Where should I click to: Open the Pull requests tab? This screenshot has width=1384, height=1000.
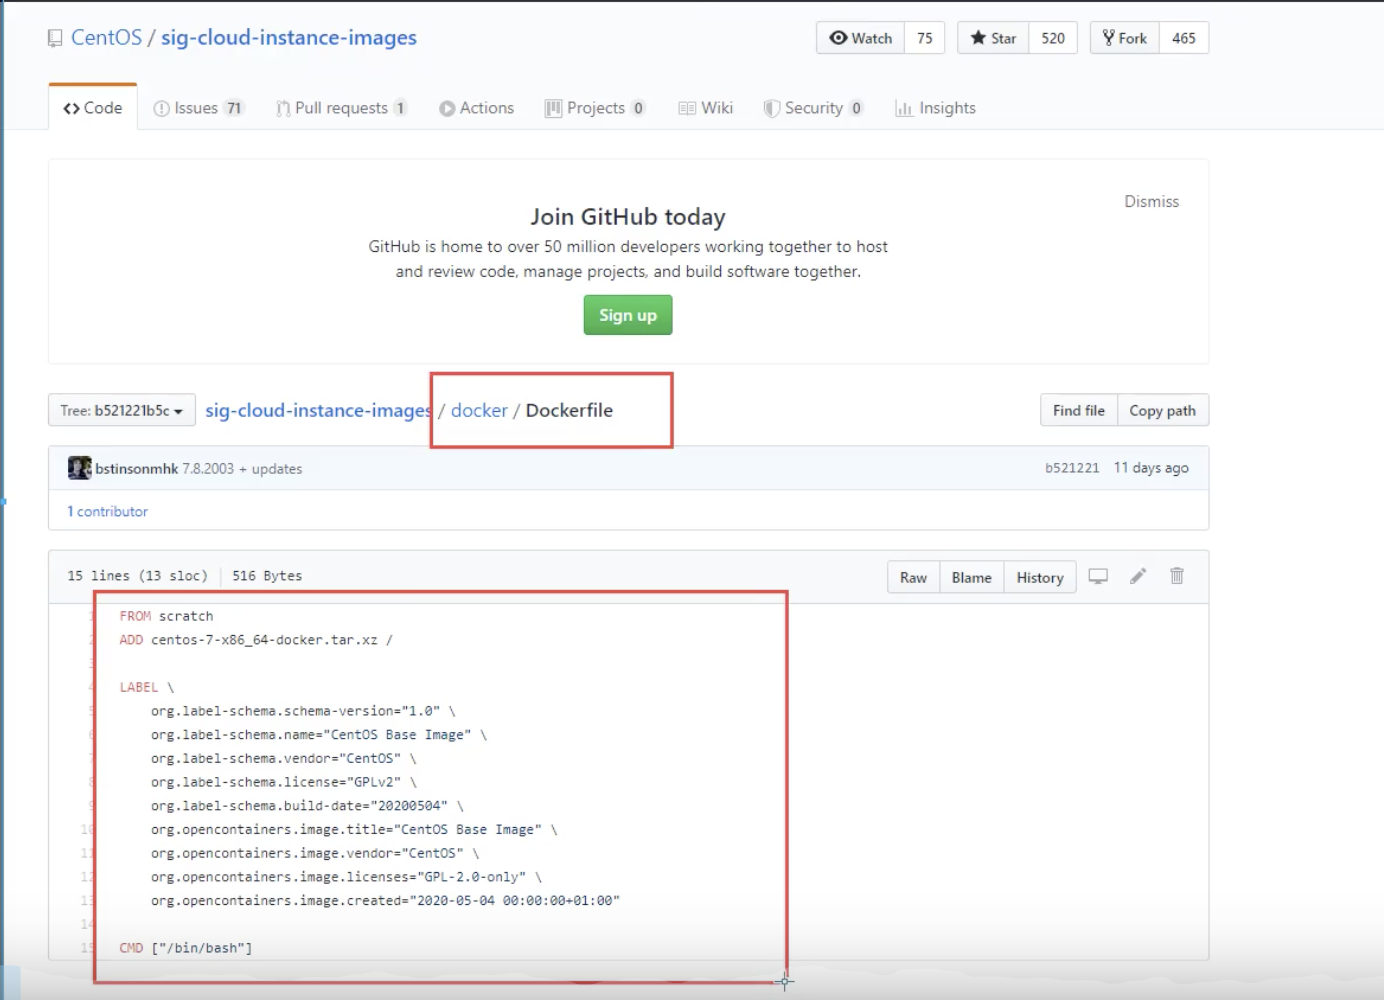click(x=342, y=108)
